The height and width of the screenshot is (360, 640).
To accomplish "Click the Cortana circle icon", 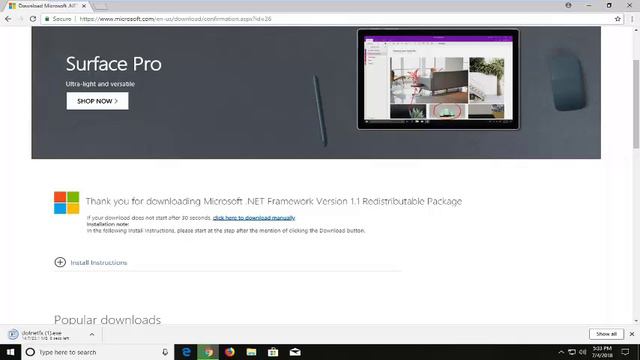I will (30, 352).
